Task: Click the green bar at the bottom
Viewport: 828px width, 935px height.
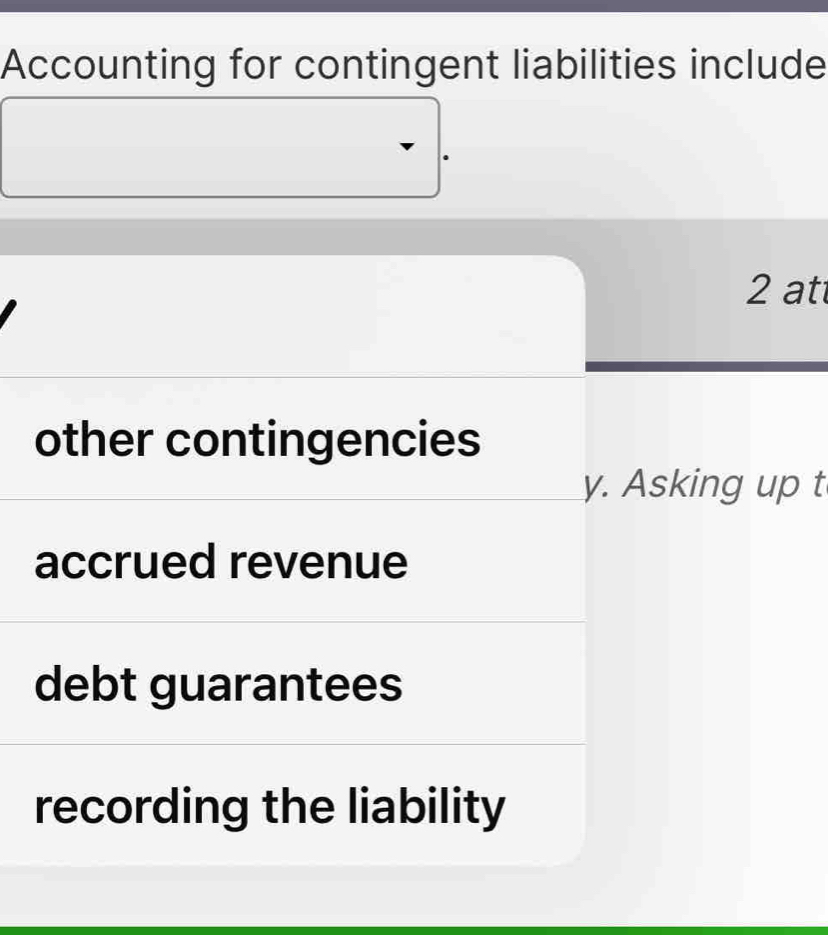Action: tap(414, 930)
